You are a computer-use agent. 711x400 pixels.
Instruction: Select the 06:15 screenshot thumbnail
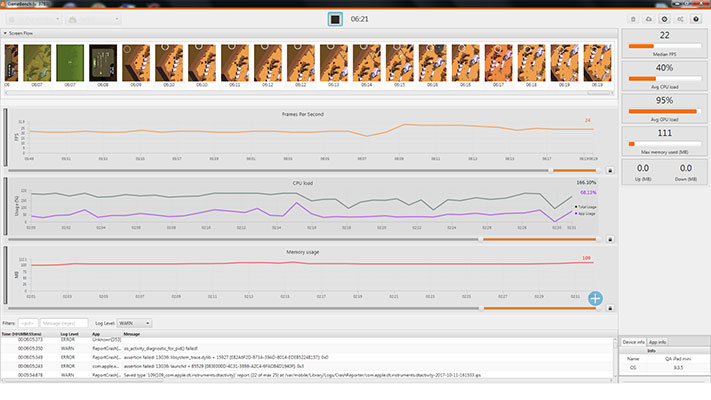coord(399,63)
